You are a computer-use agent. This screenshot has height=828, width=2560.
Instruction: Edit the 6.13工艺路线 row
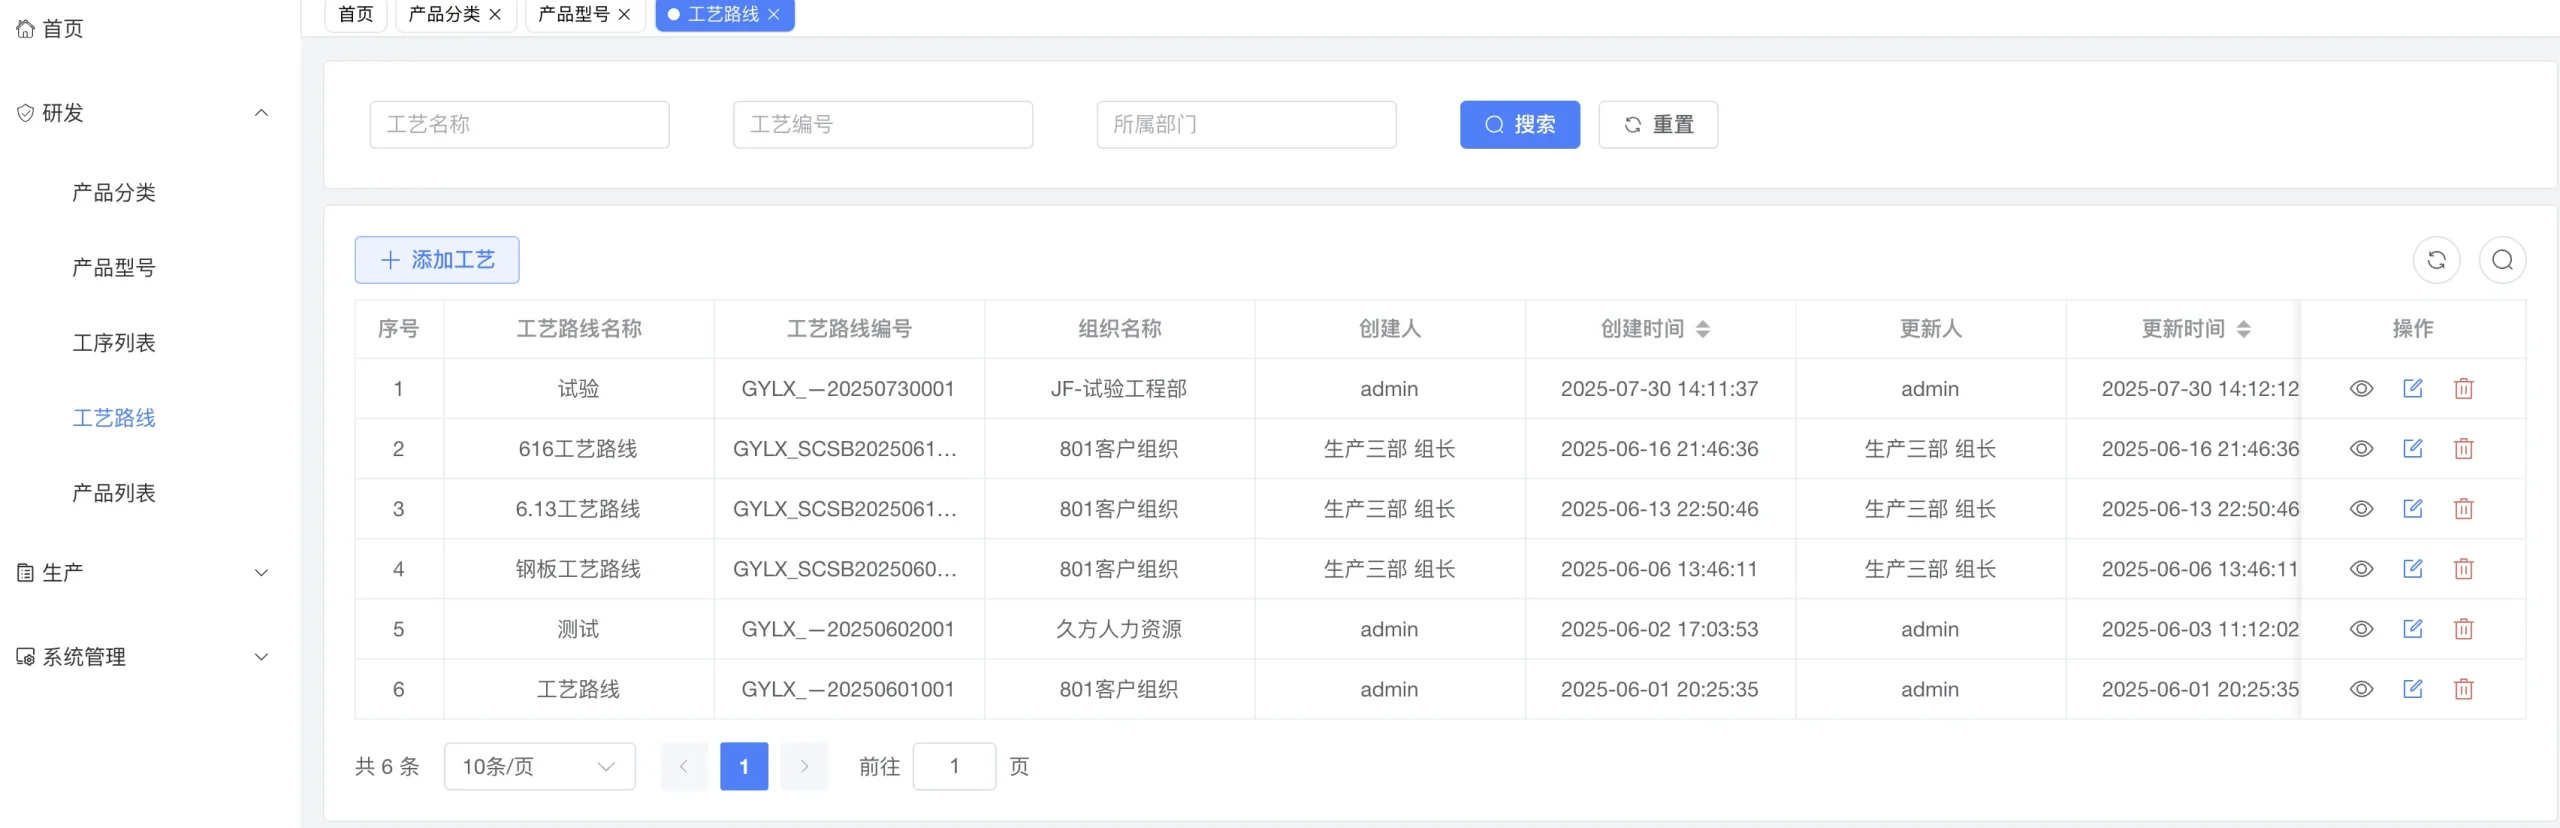(x=2412, y=509)
